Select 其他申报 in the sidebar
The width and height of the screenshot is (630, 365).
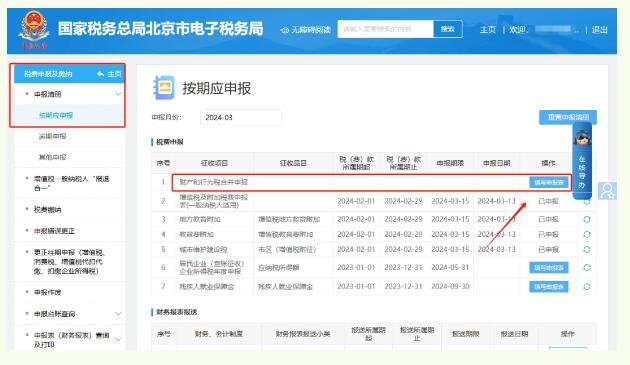[x=52, y=157]
